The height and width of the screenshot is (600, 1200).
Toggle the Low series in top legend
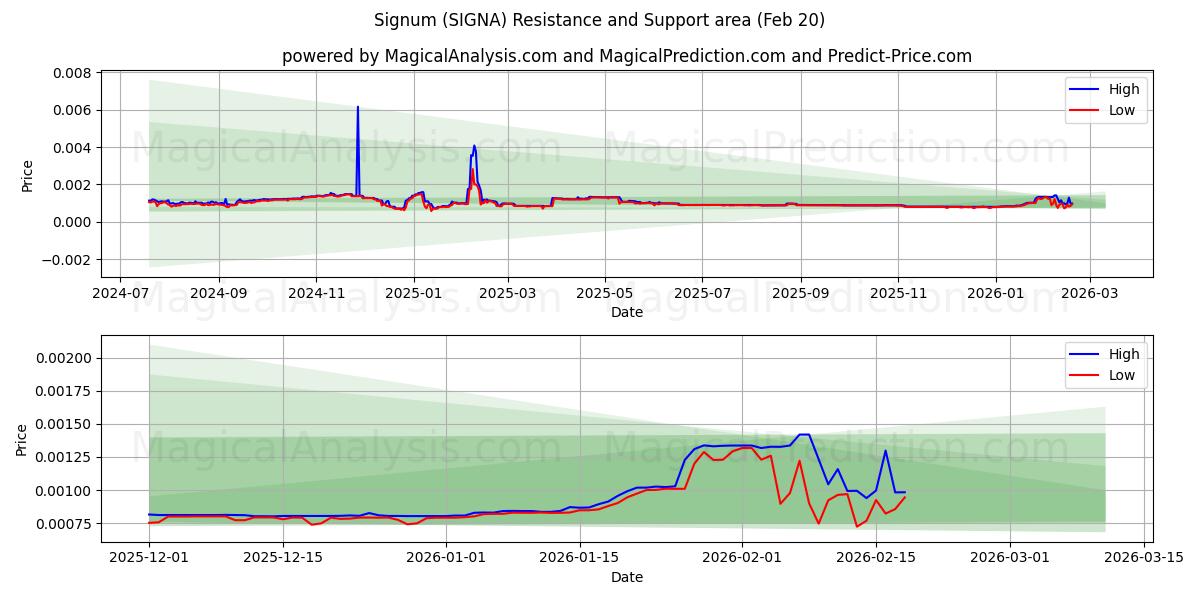(x=1120, y=110)
